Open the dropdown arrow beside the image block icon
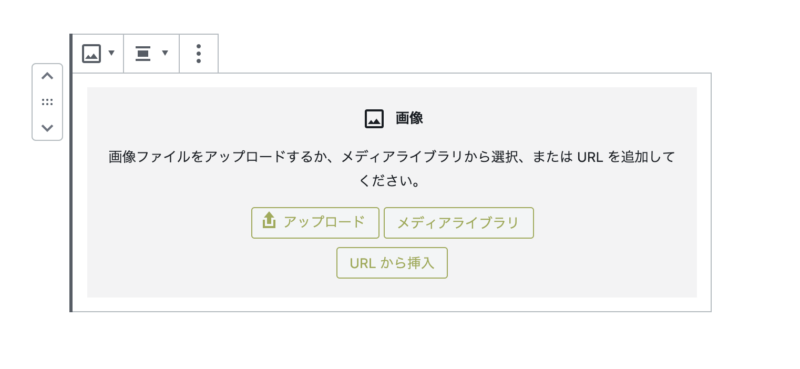Screen dimensions: 800x369 pyautogui.click(x=112, y=53)
